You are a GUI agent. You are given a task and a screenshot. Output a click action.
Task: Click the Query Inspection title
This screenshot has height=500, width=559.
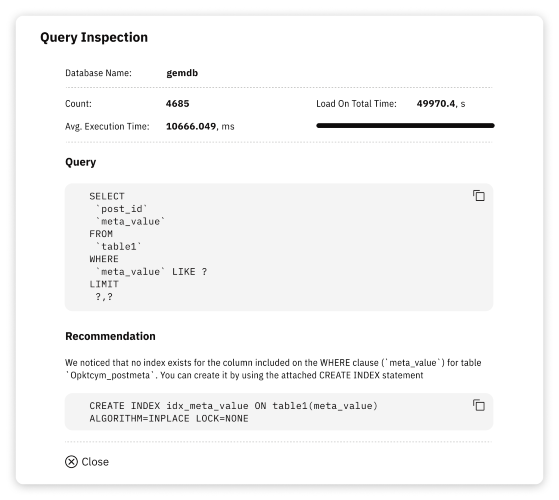pyautogui.click(x=94, y=37)
